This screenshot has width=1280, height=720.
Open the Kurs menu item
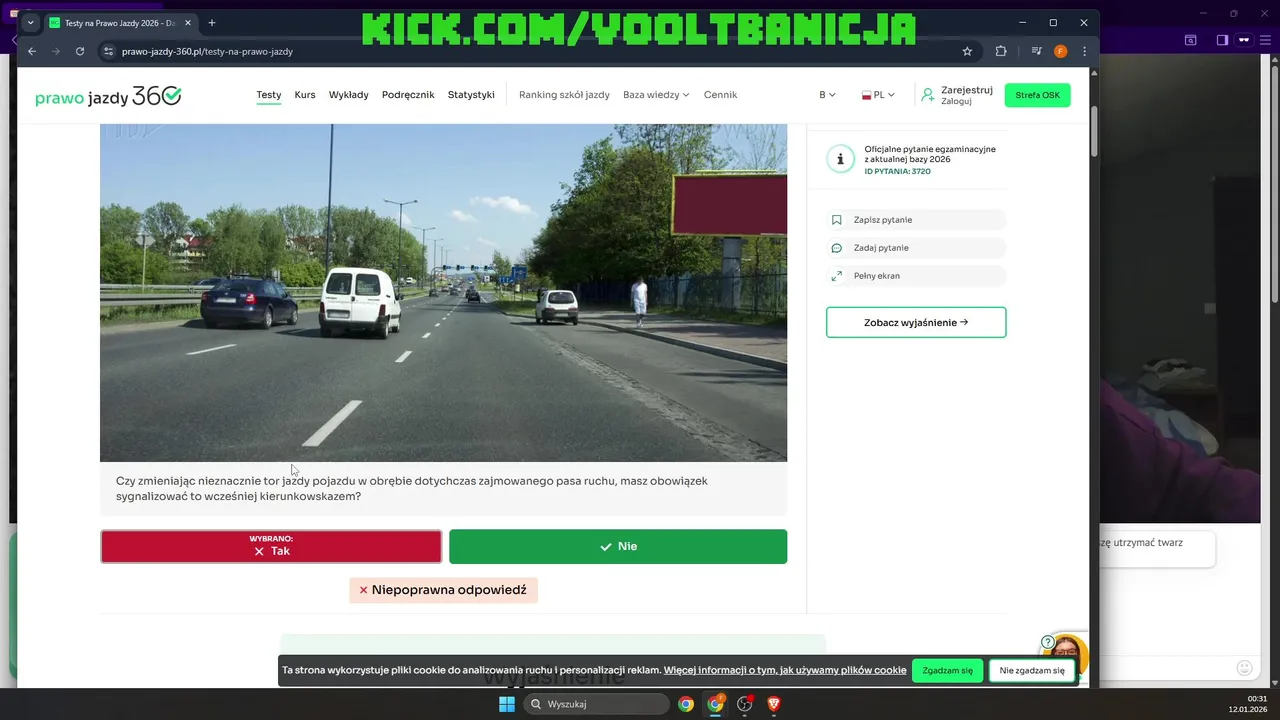(x=305, y=95)
